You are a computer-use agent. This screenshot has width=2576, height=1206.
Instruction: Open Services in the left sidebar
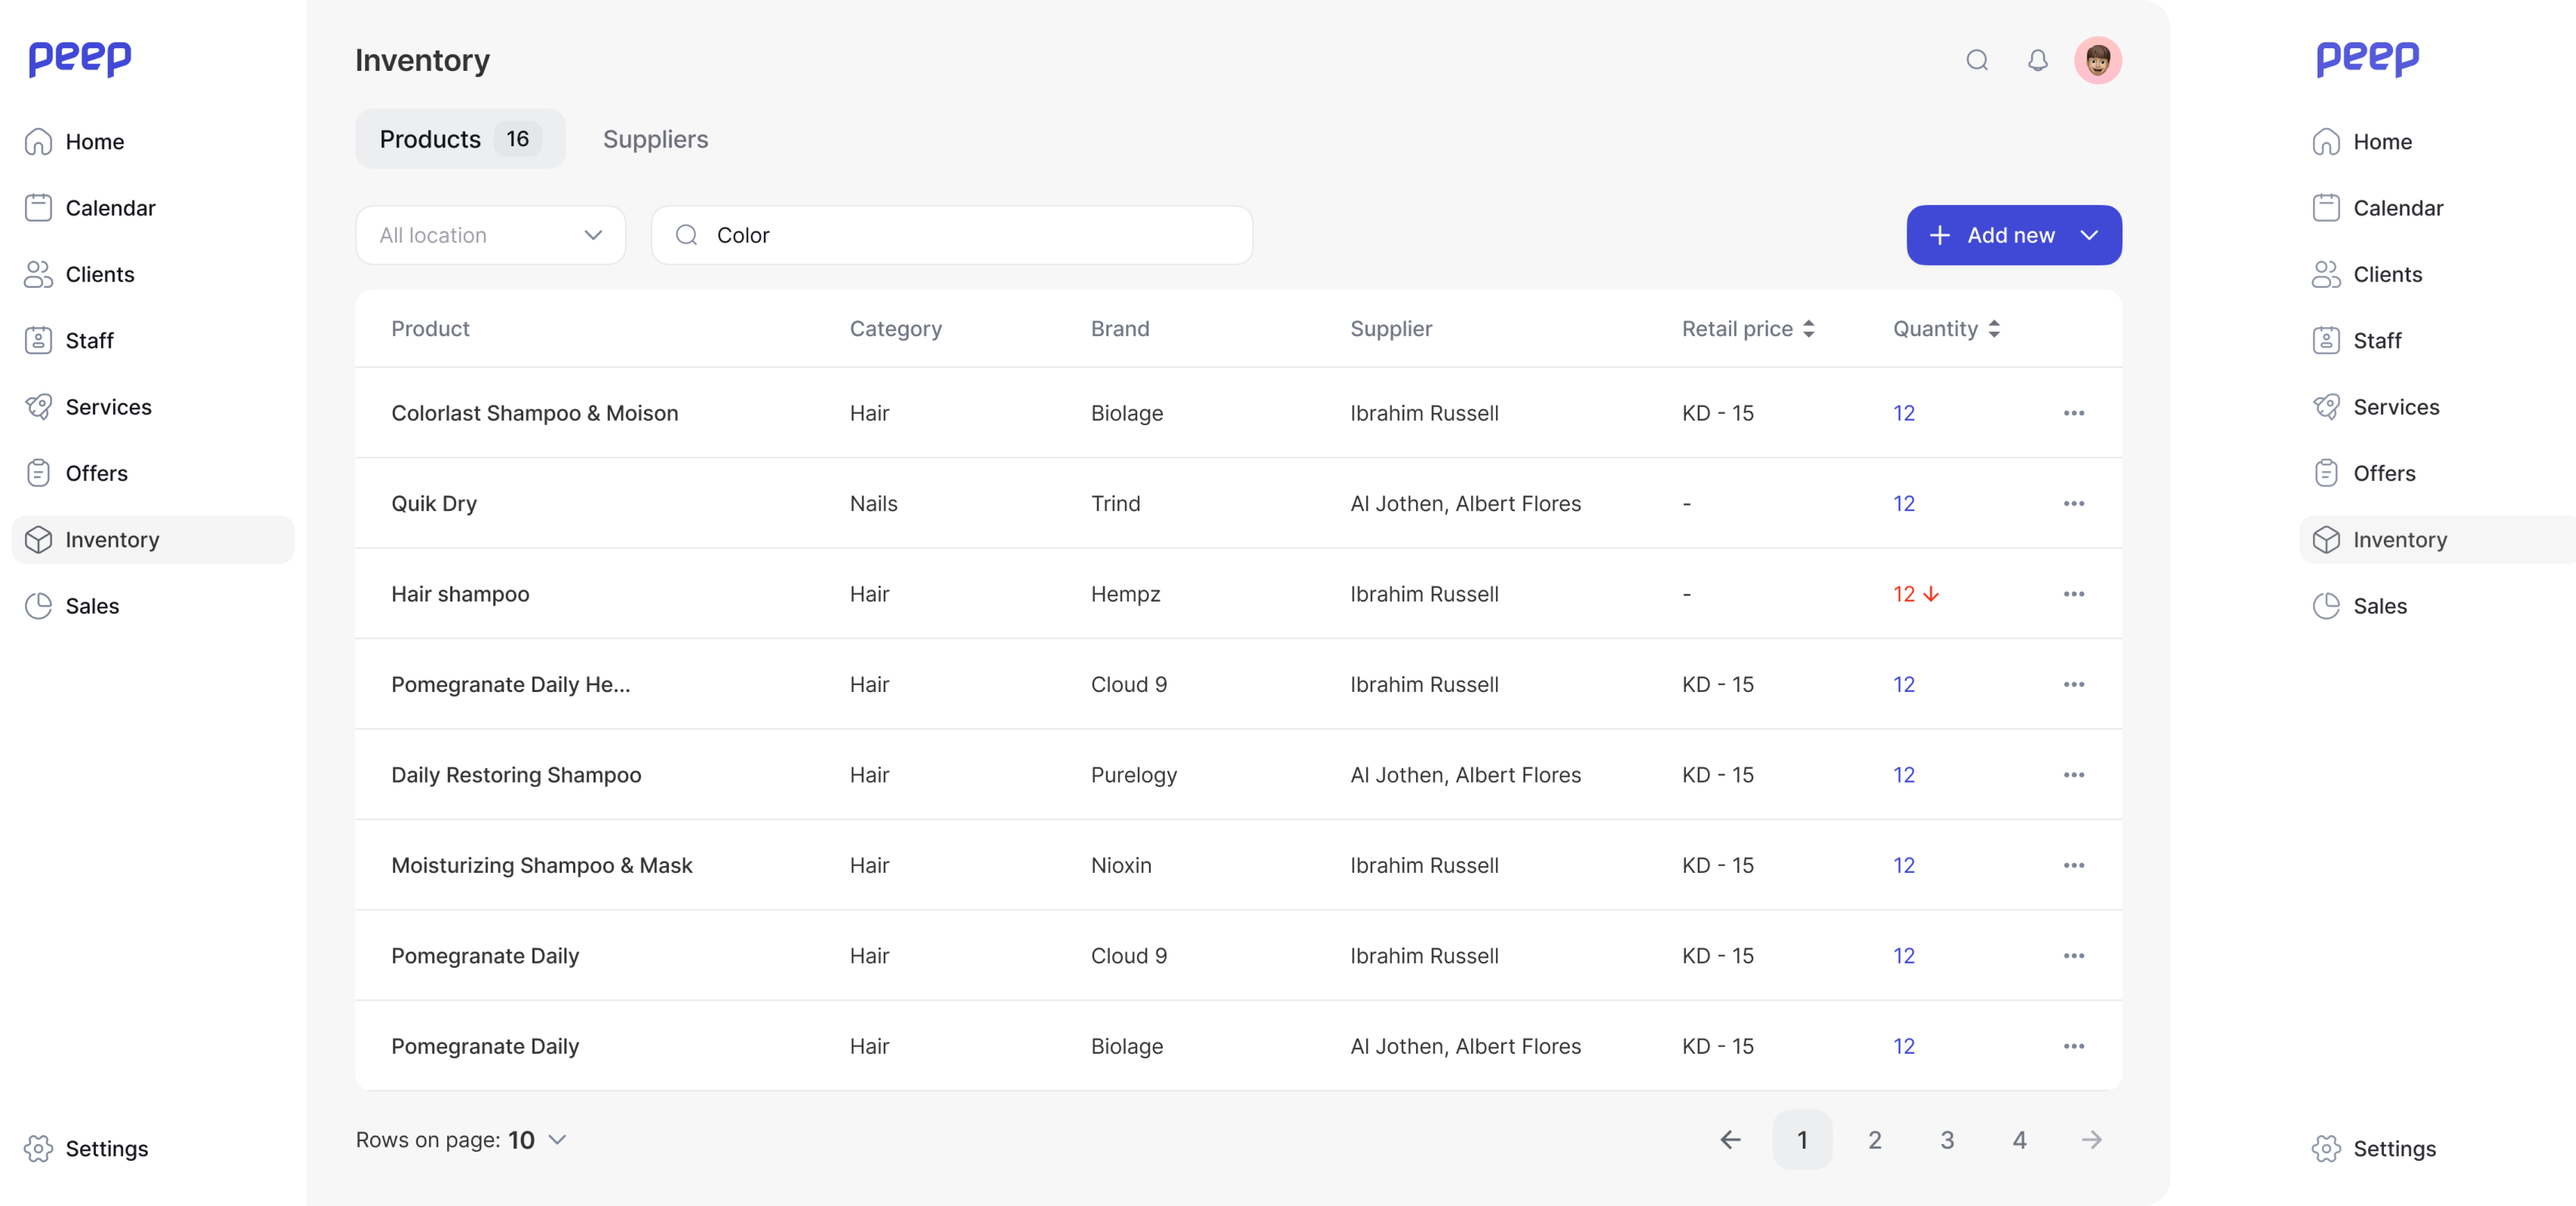coord(108,407)
